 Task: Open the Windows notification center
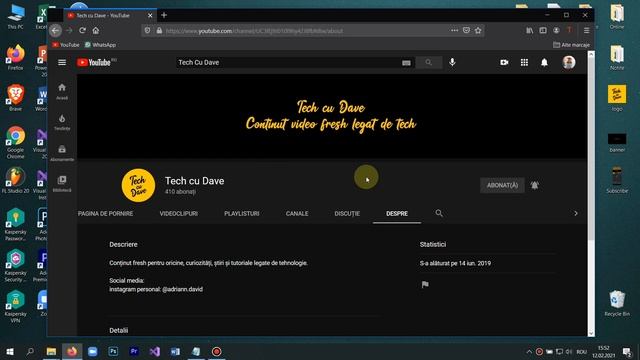[x=627, y=351]
